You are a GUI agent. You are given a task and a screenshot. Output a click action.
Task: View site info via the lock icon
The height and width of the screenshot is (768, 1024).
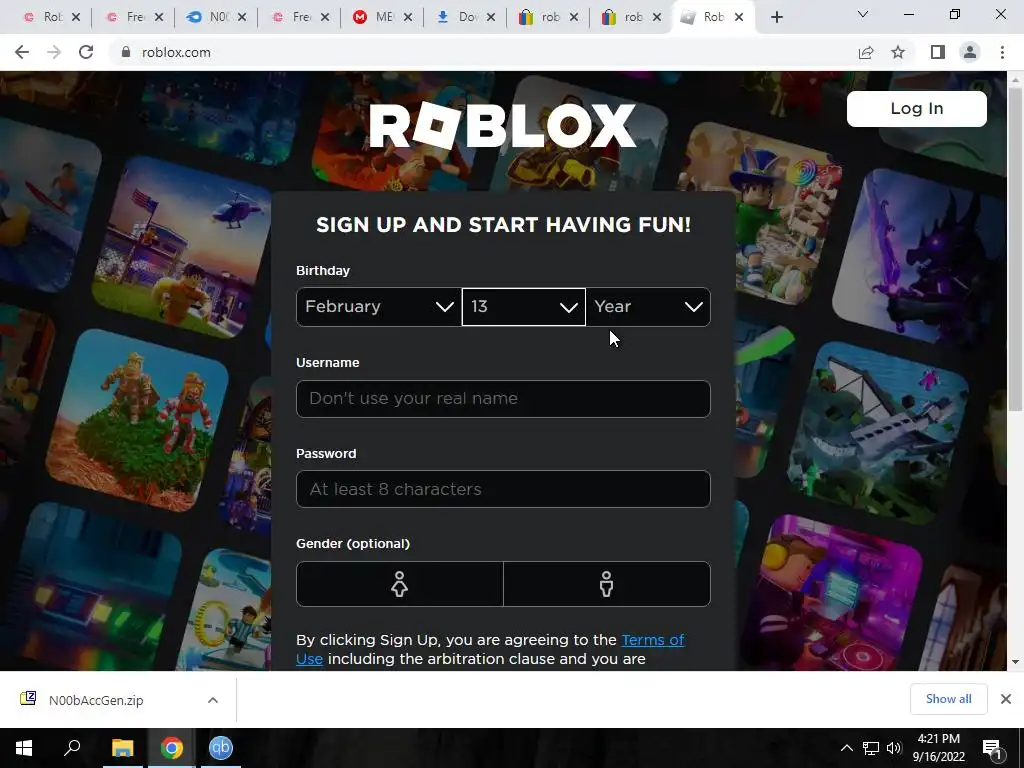tap(126, 52)
